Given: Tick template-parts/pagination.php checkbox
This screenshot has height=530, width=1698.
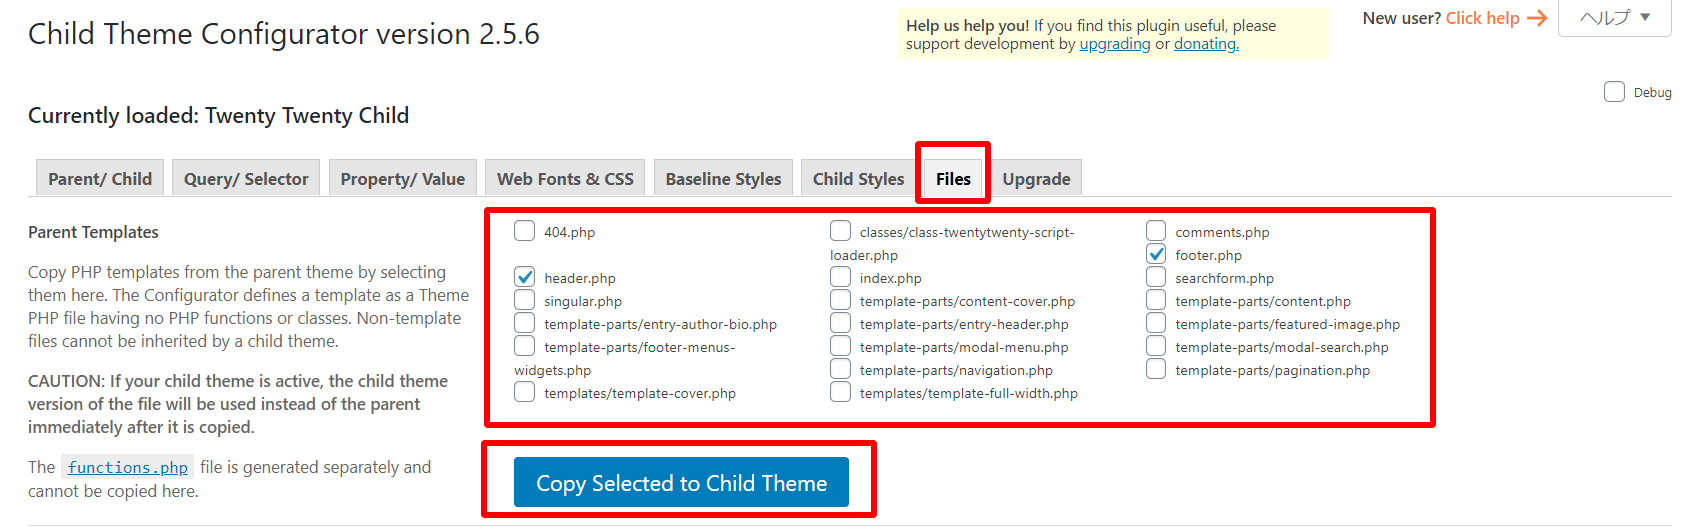Looking at the screenshot, I should coord(1156,370).
